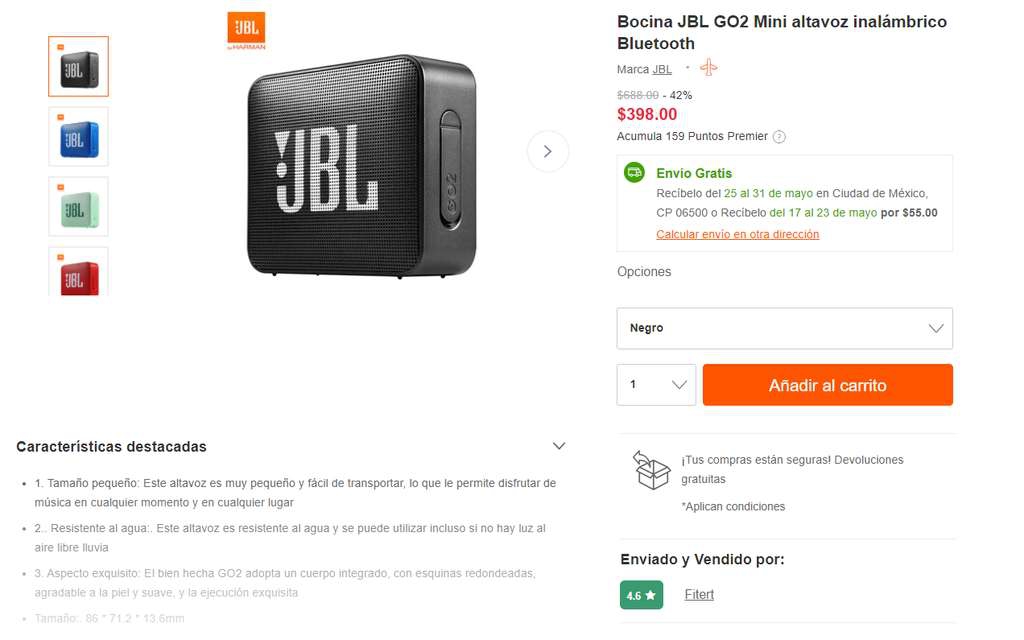Click the main JBL speaker product image

(x=361, y=165)
